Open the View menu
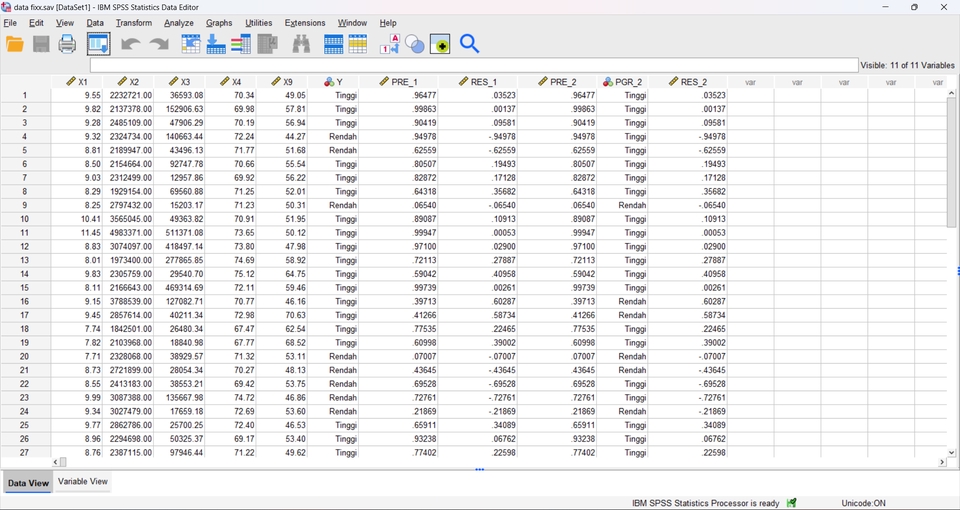The image size is (960, 510). click(65, 23)
